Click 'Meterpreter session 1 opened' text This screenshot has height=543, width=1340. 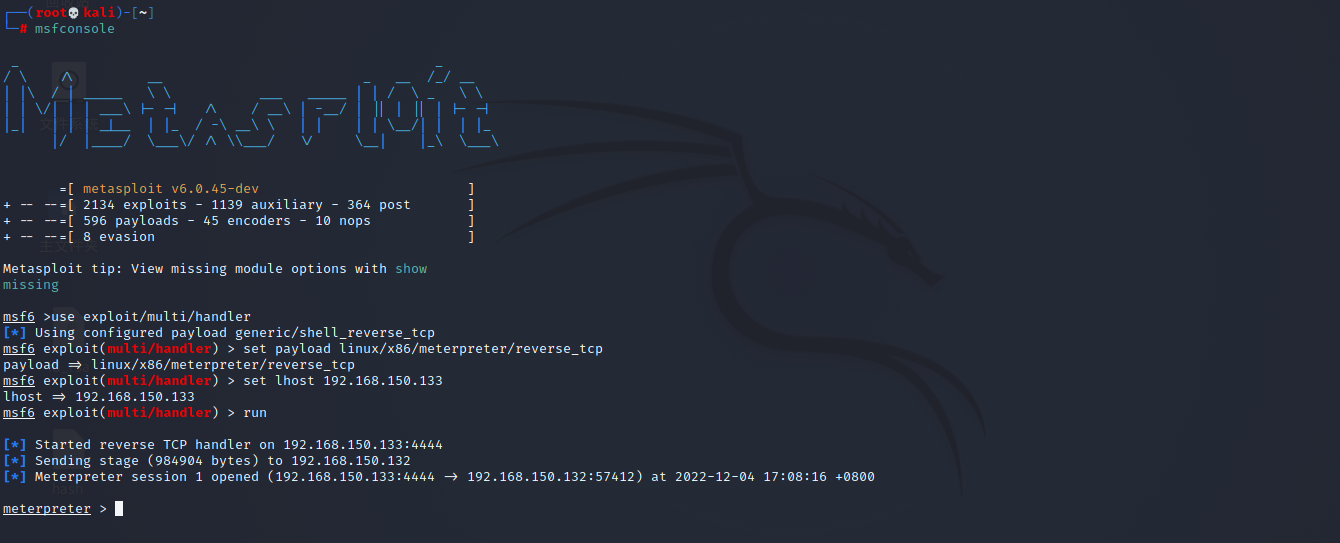(x=147, y=477)
